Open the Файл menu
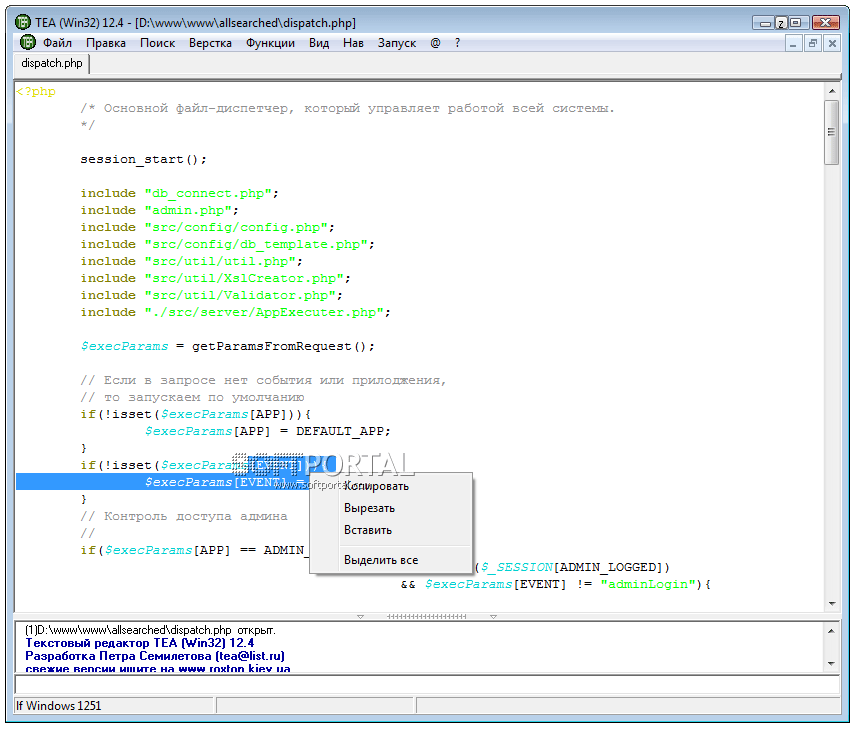The width and height of the screenshot is (856, 732). point(57,43)
